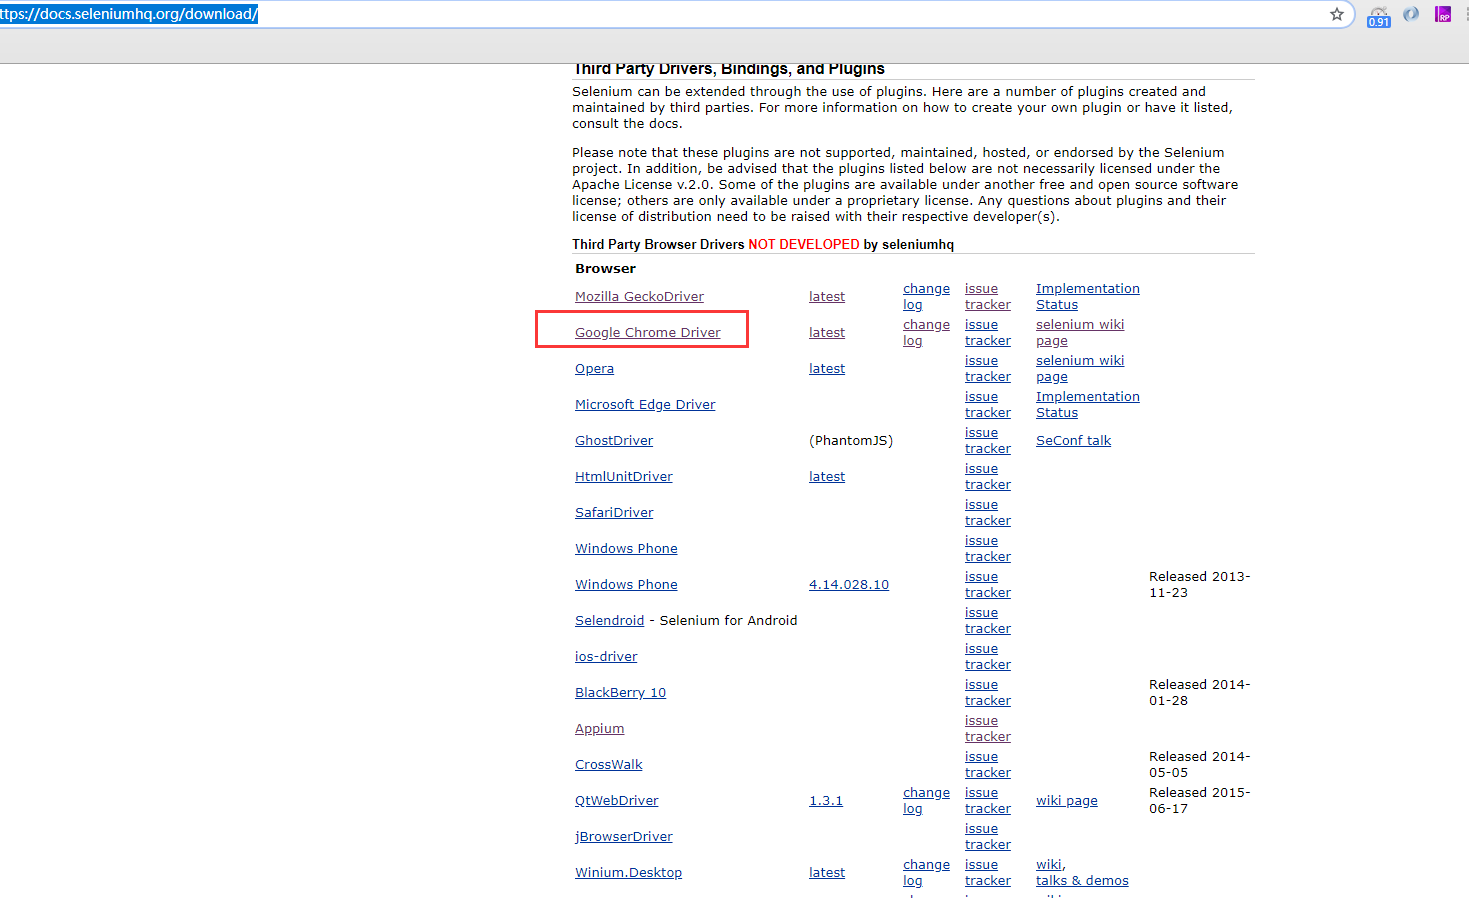
Task: Open the GhostDriver link
Action: [614, 440]
